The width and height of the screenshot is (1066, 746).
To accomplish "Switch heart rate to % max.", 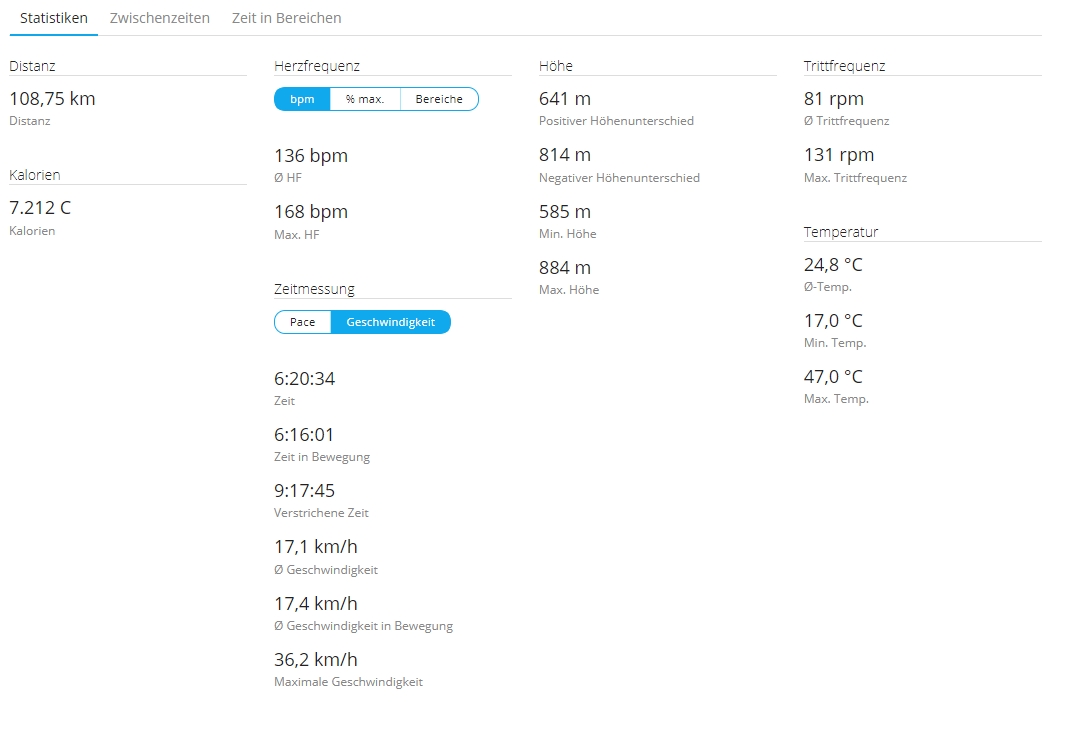I will [x=365, y=99].
